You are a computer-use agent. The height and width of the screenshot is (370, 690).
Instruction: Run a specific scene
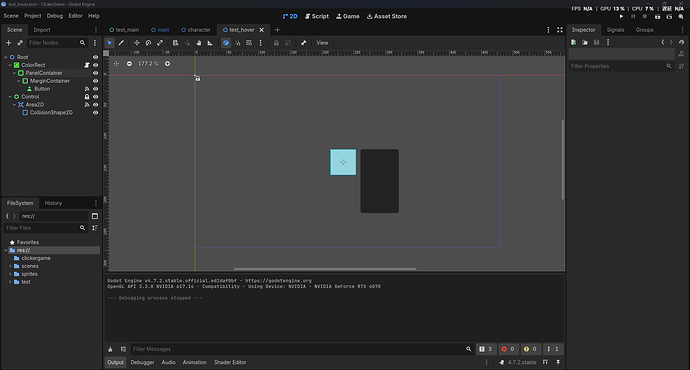click(669, 16)
